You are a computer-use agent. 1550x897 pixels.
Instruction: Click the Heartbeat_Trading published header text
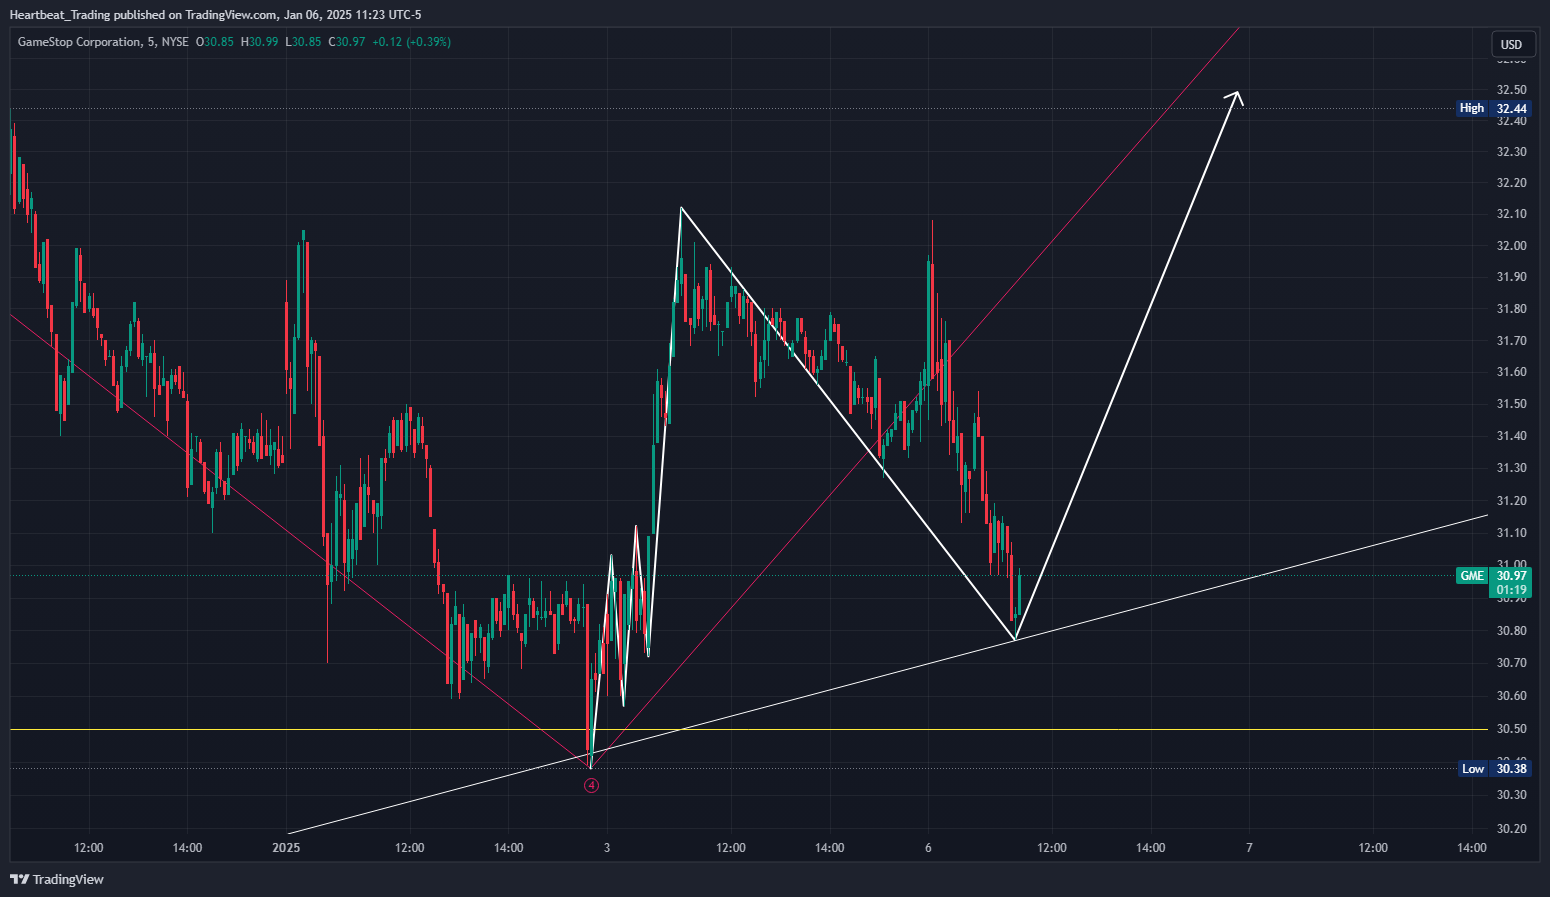tap(215, 14)
